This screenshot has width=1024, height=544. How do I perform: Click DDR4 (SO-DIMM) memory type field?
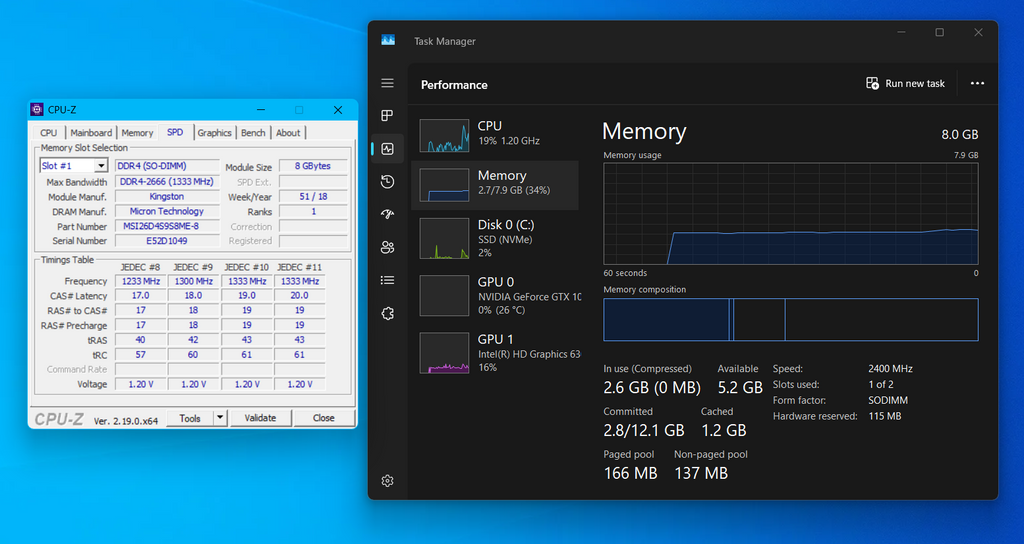[x=167, y=166]
